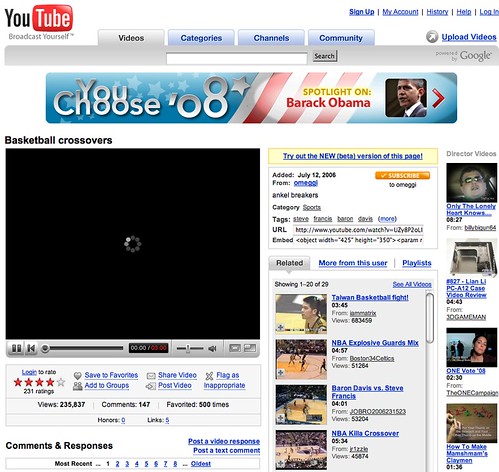
Task: Try the NEW beta version link
Action: (x=353, y=156)
